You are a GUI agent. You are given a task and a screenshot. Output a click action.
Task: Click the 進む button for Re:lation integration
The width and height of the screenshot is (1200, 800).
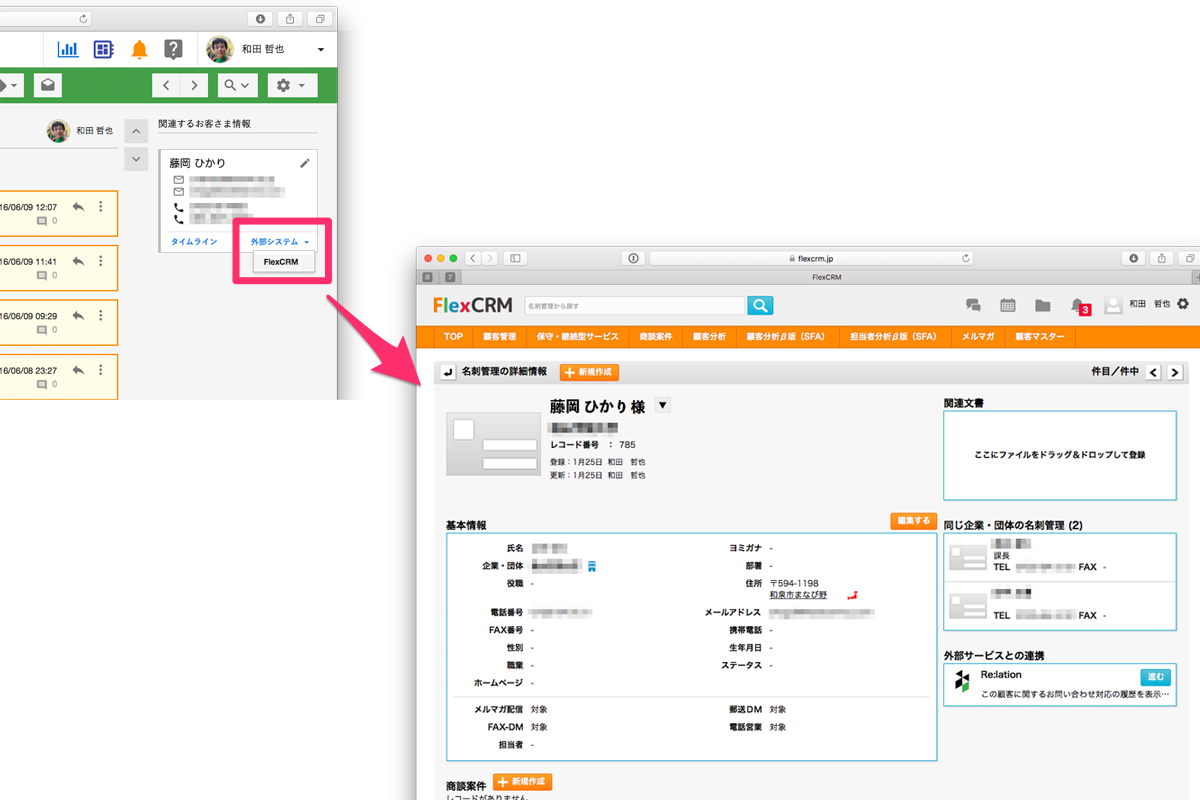[x=1155, y=677]
